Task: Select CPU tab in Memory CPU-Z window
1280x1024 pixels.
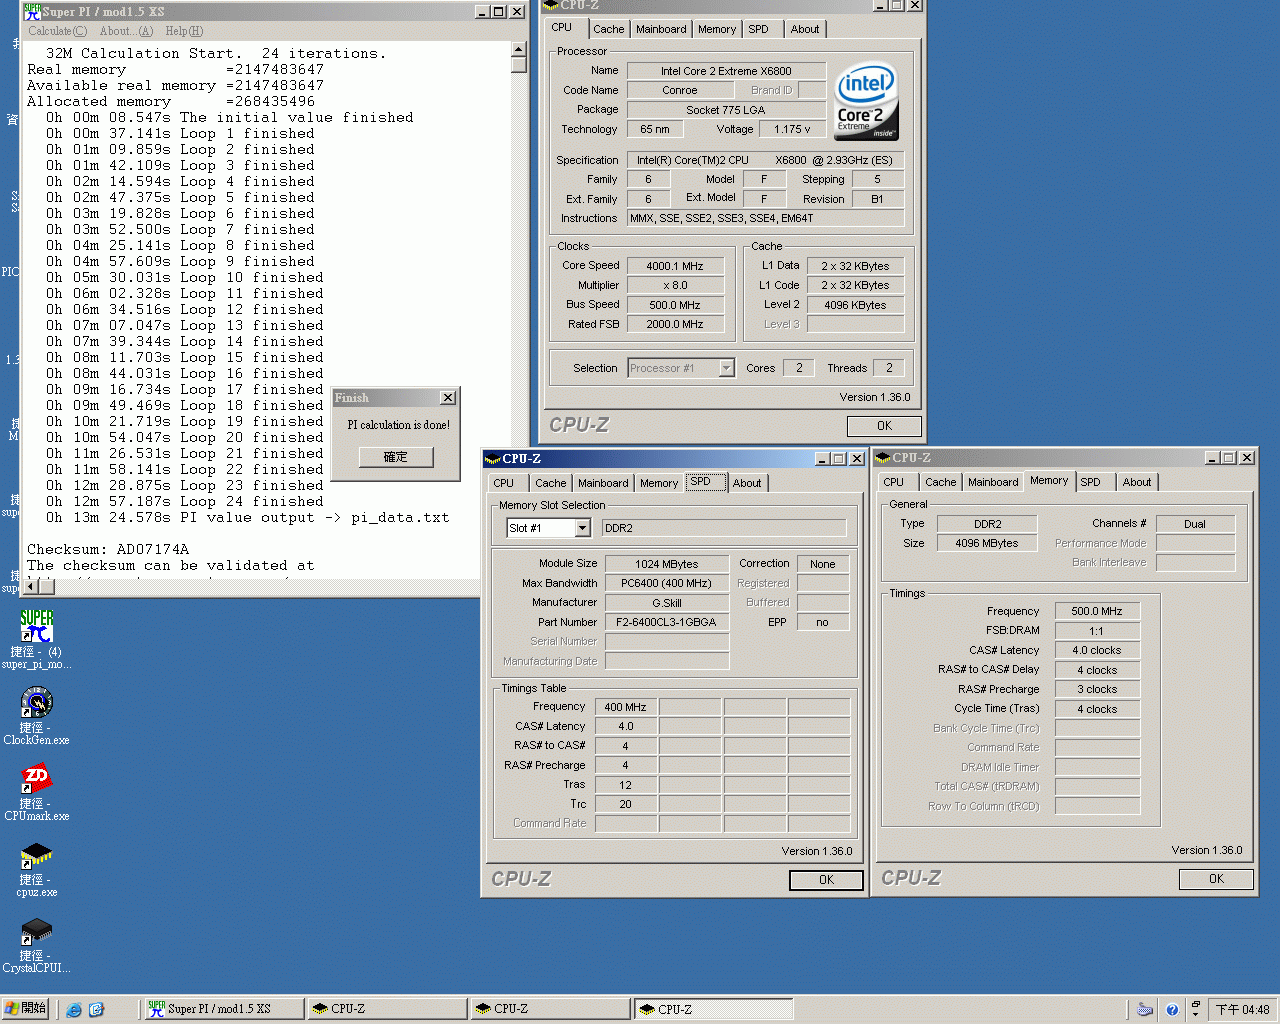Action: (894, 482)
